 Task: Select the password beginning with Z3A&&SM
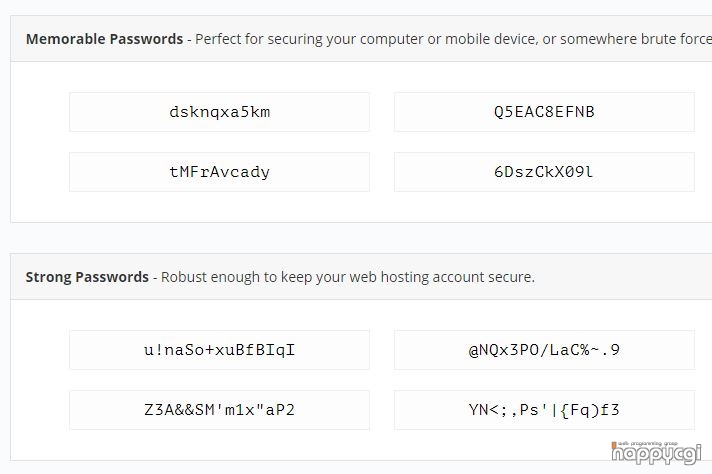pos(219,410)
